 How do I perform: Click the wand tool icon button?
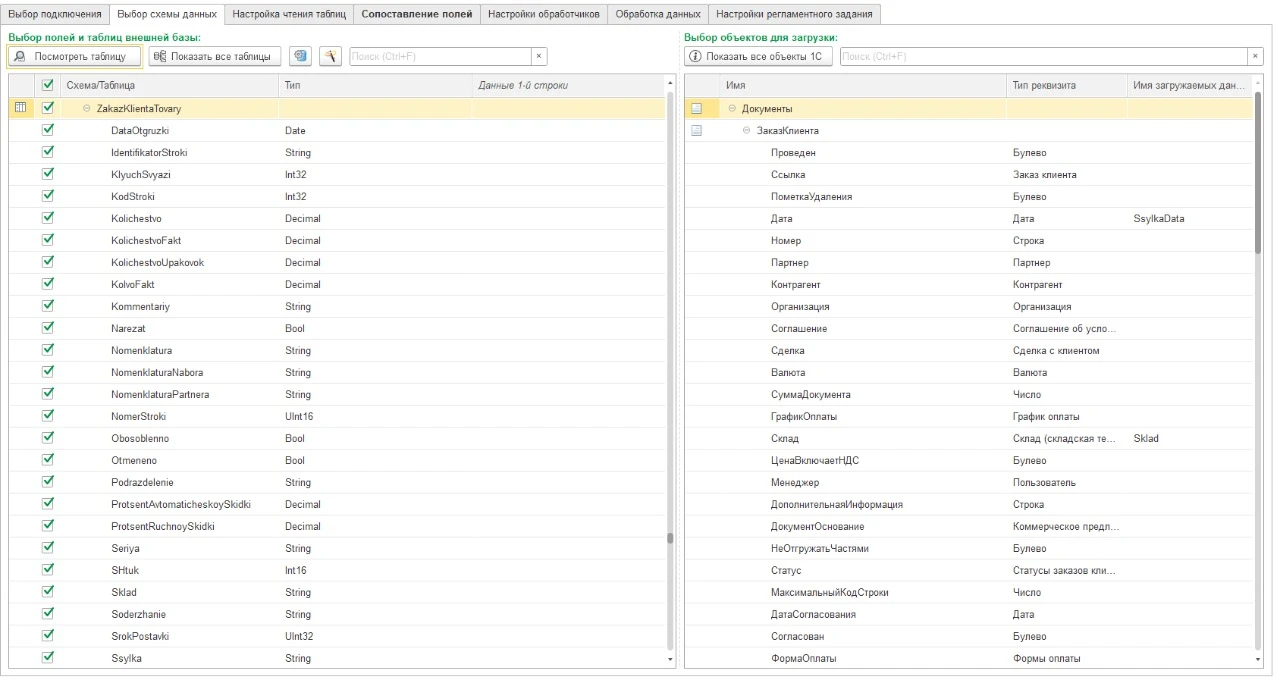pyautogui.click(x=330, y=56)
